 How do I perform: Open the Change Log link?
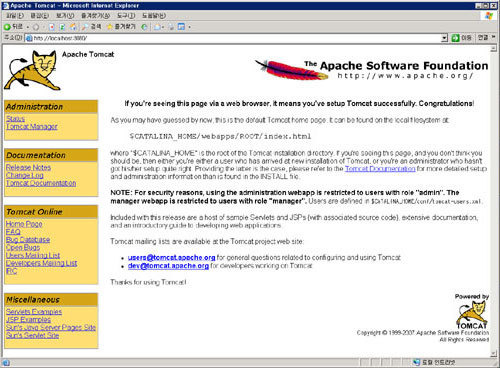coord(25,175)
